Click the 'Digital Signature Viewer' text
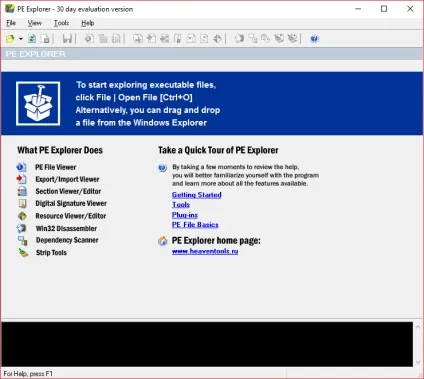This screenshot has width=424, height=379. click(x=71, y=203)
